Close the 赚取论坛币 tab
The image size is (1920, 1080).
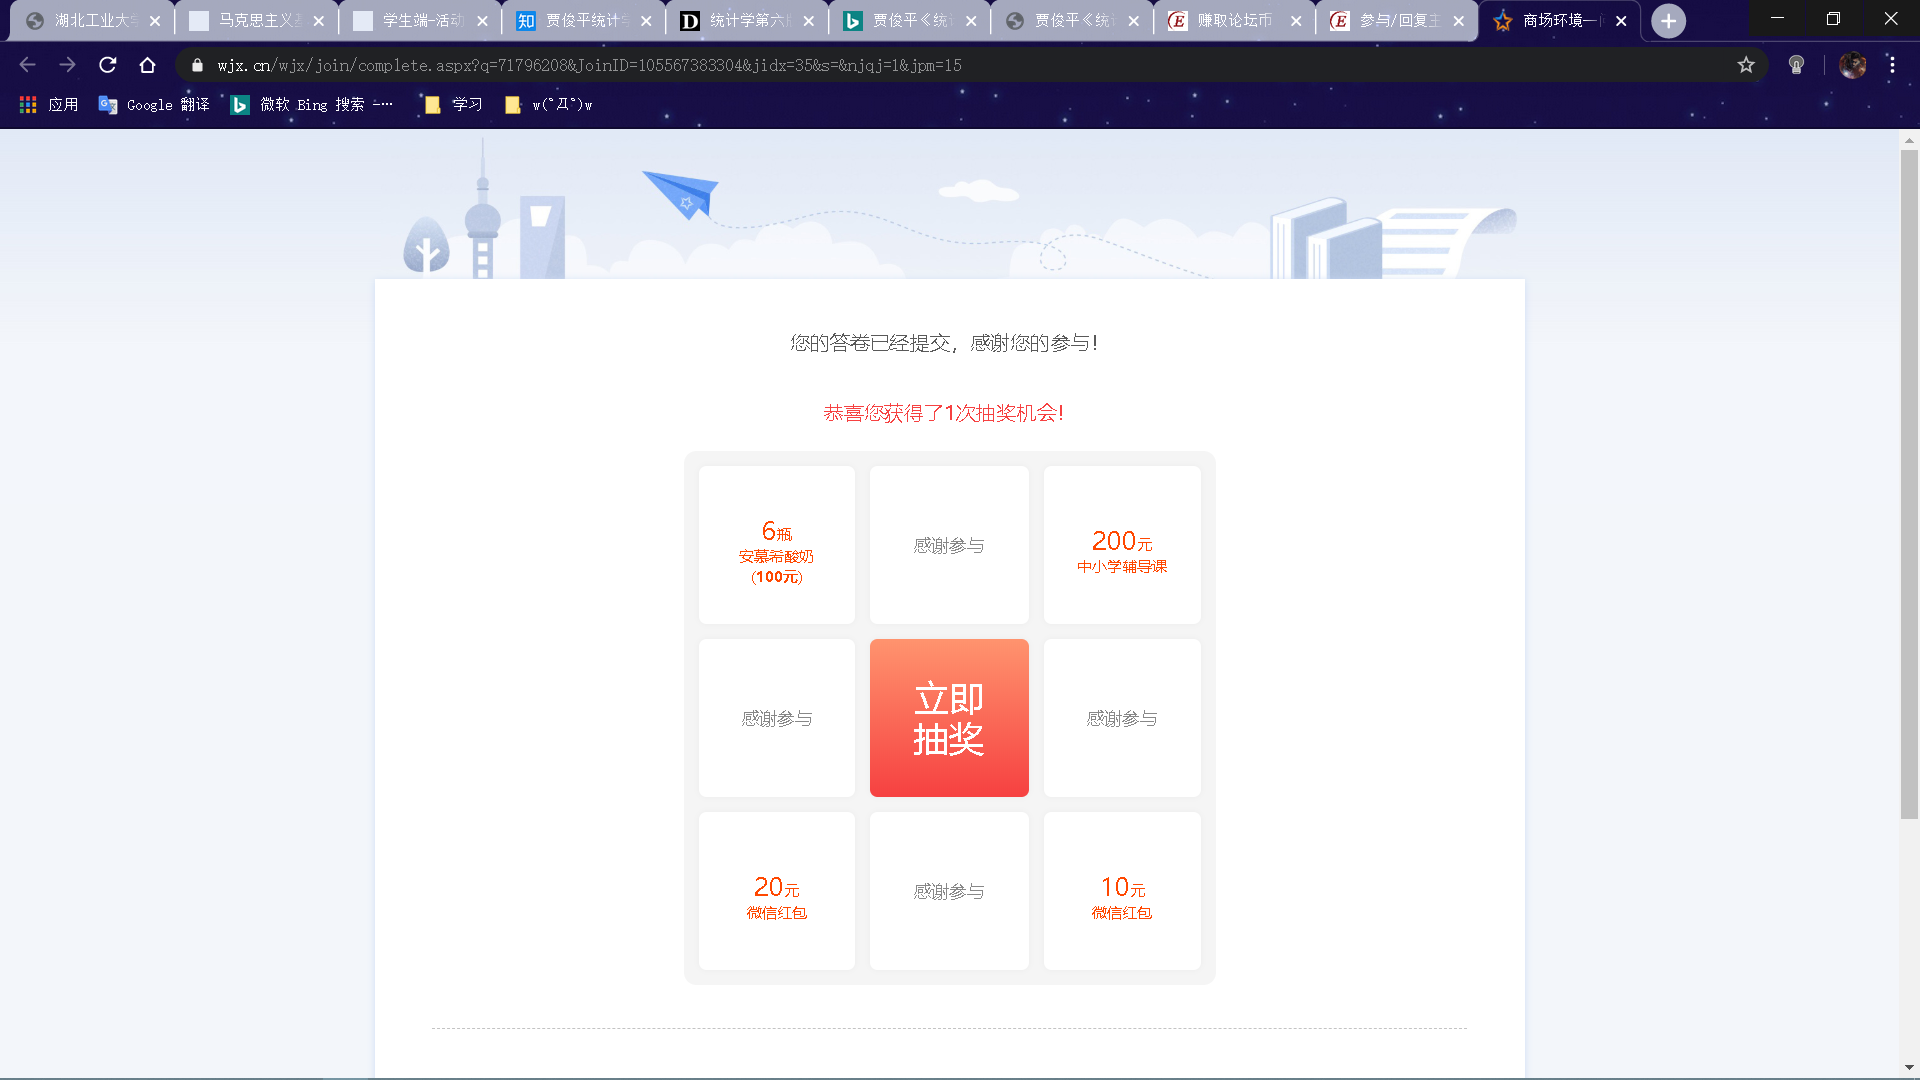[x=1296, y=21]
